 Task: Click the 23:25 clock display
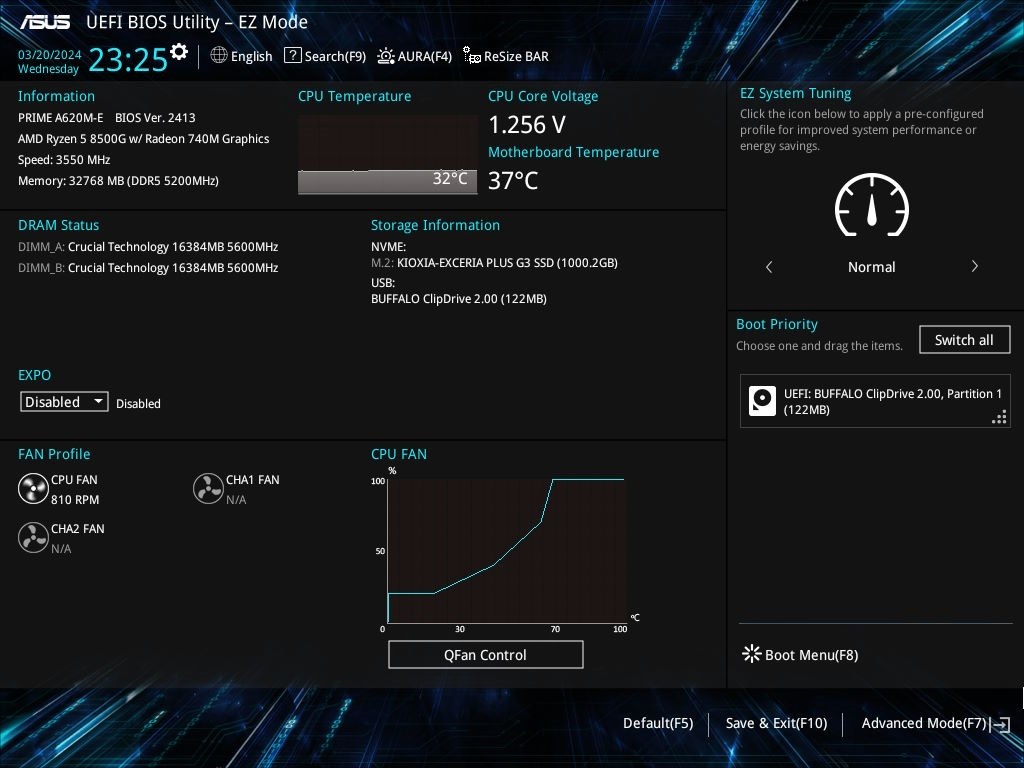click(128, 59)
